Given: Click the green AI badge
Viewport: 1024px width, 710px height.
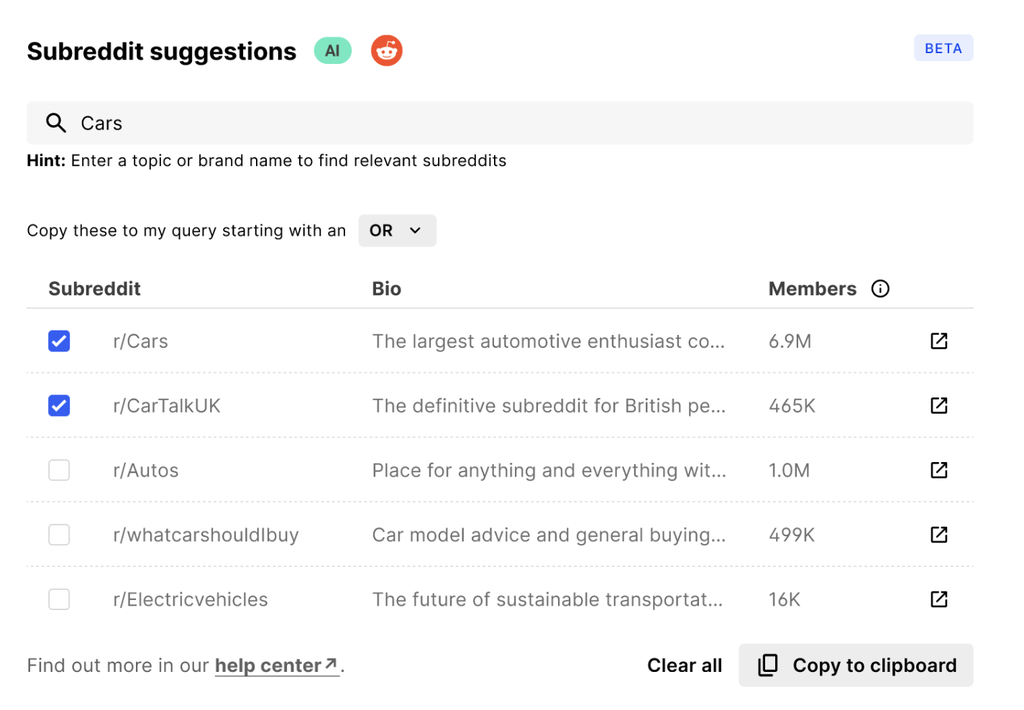Looking at the screenshot, I should (x=332, y=51).
